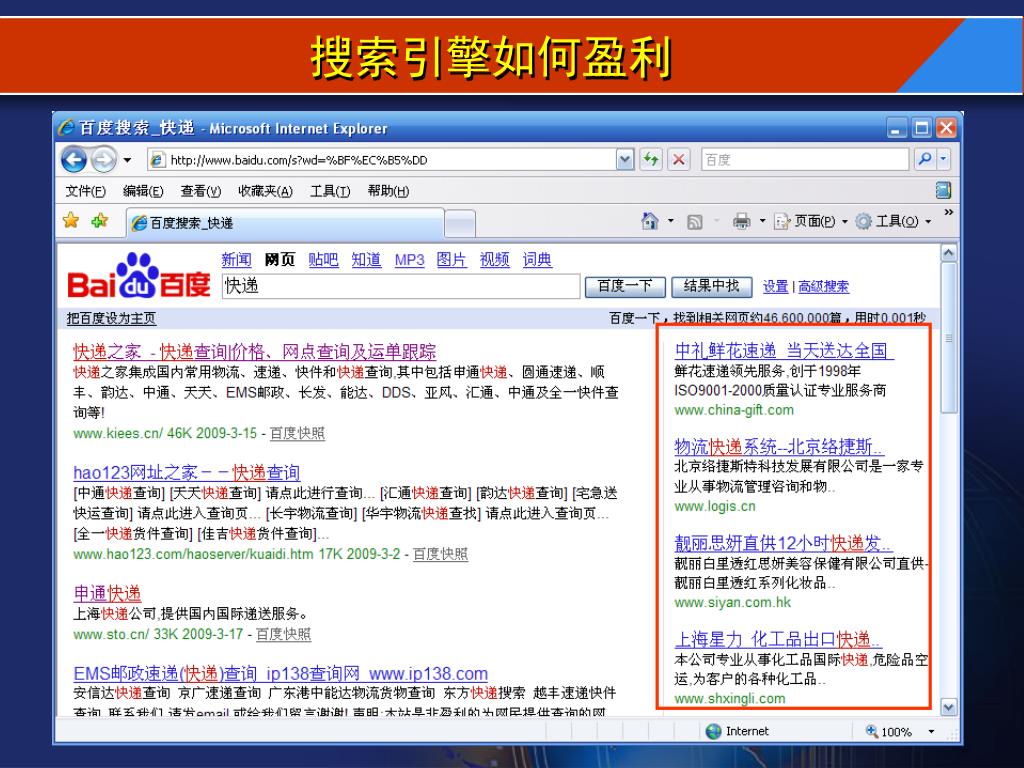Click the green Refresh page icon
The width and height of the screenshot is (1024, 768).
pyautogui.click(x=651, y=159)
